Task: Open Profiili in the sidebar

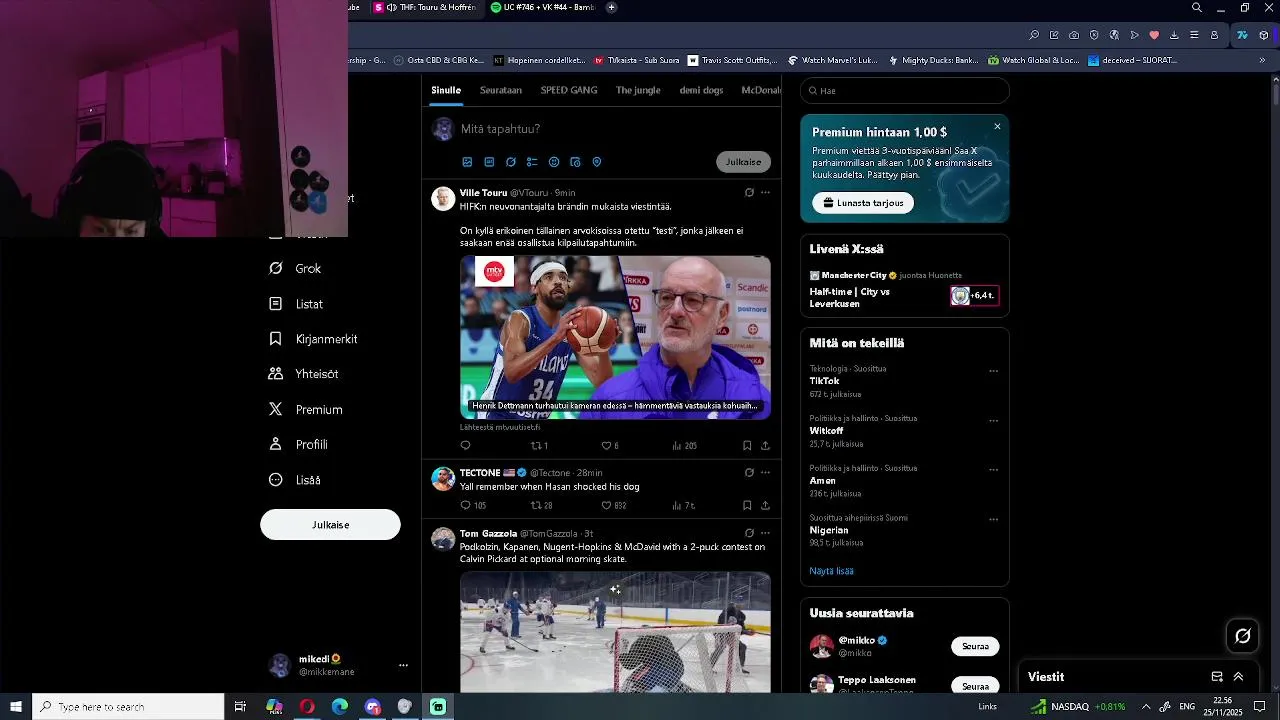Action: tap(298, 445)
